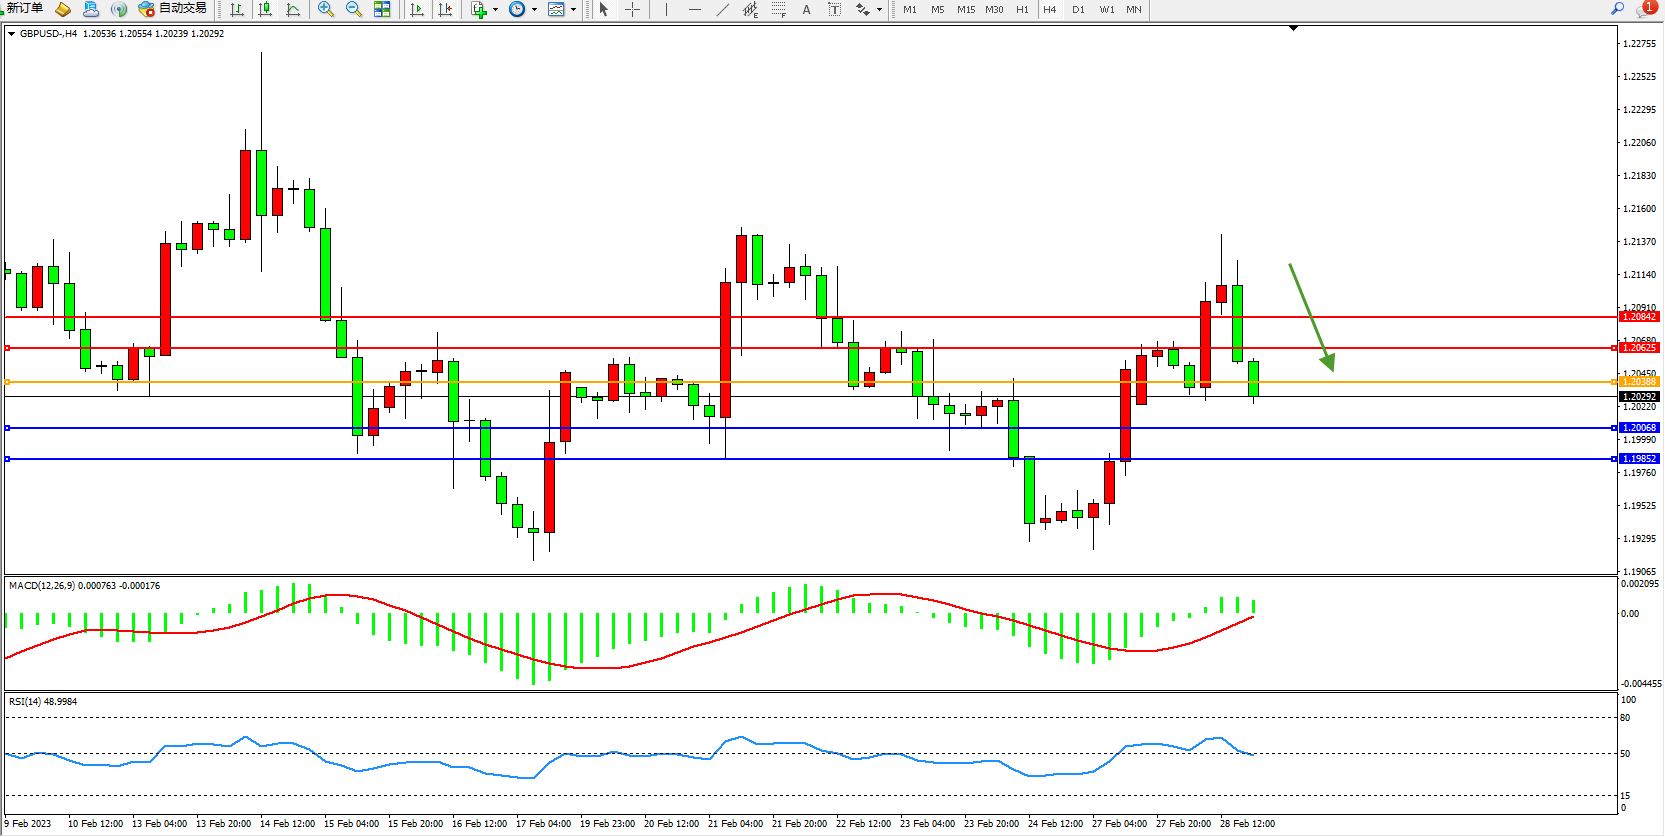Screen dimensions: 1665x837
Task: Click the zoom in magnifier icon
Action: (325, 9)
